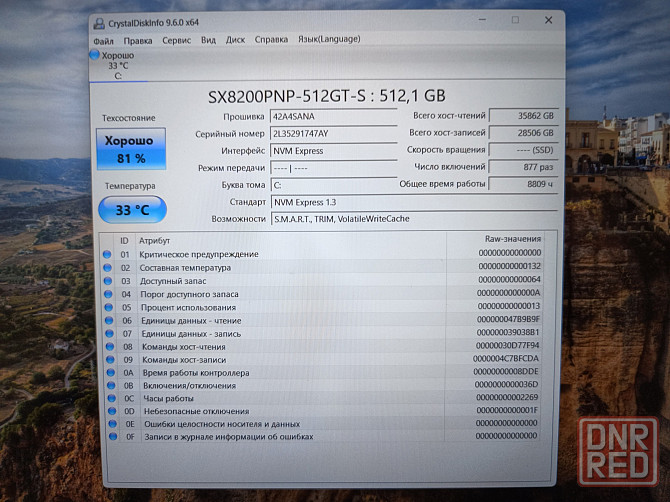Click the rotation speed value ---- (SSD)
670x502 pixels.
pos(523,150)
